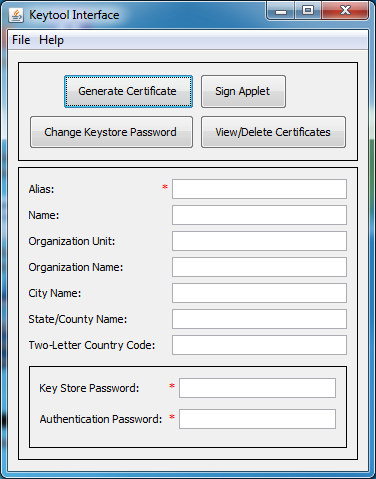Select the State/County Name text box
The width and height of the screenshot is (376, 479).
pyautogui.click(x=259, y=319)
